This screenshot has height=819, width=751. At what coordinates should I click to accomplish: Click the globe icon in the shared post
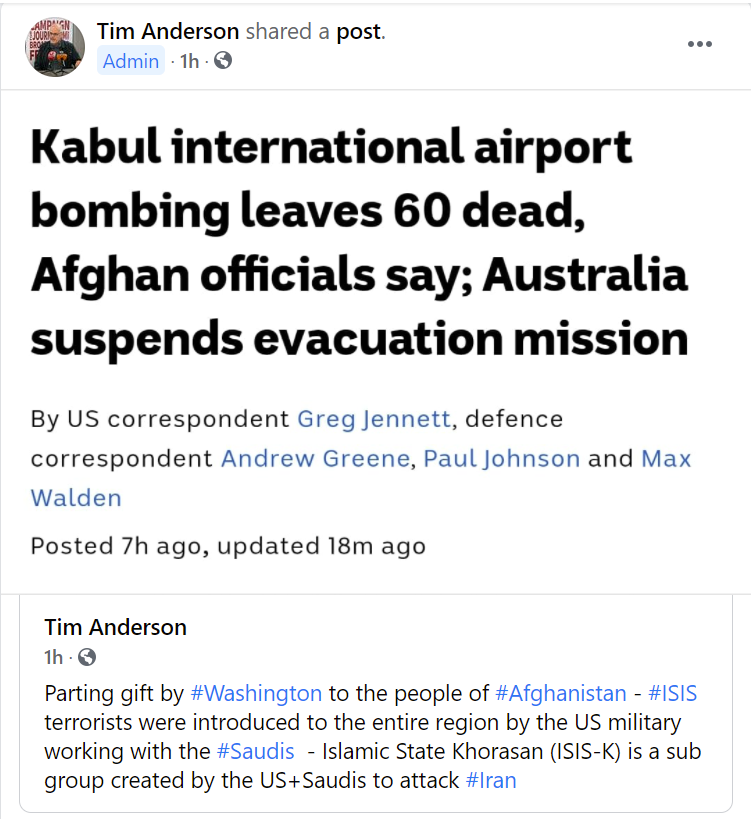tap(87, 658)
